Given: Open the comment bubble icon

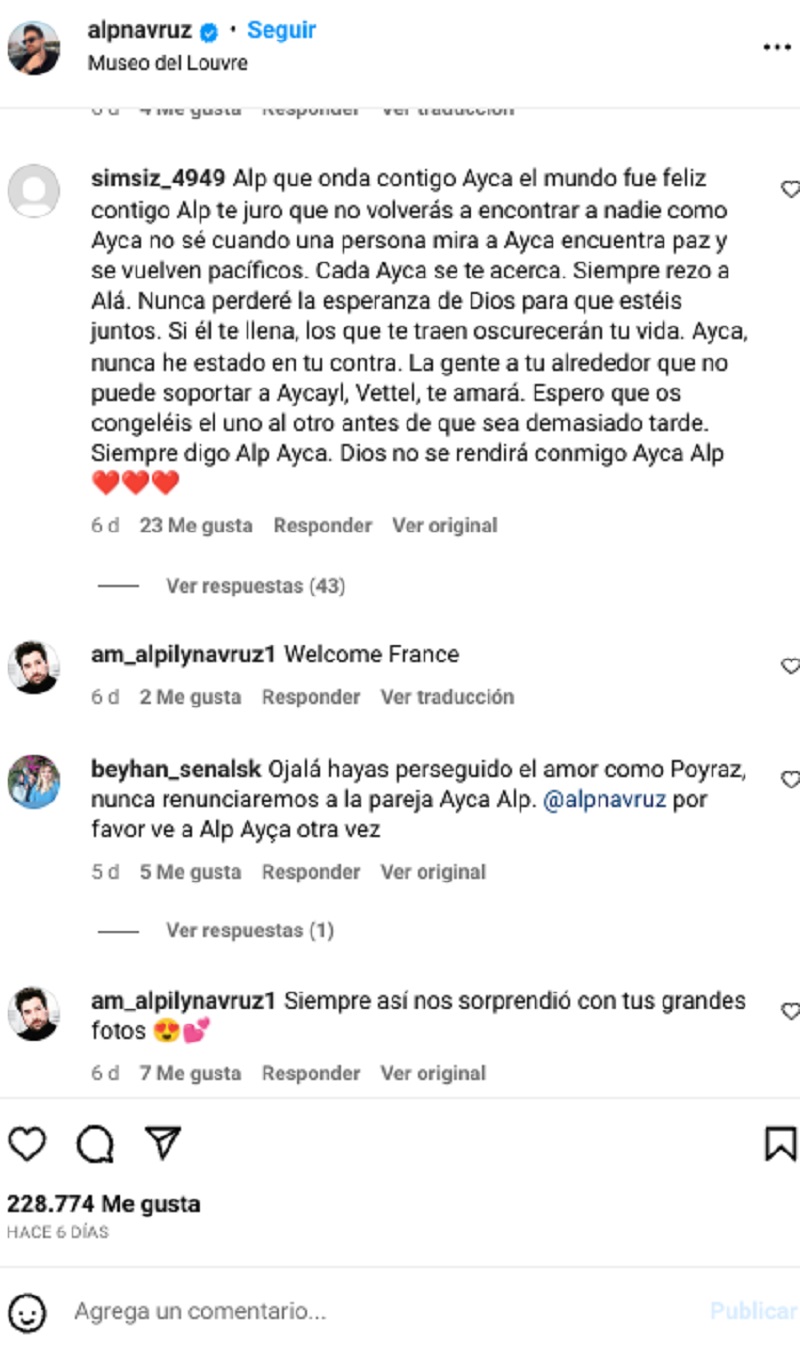Looking at the screenshot, I should [95, 1144].
